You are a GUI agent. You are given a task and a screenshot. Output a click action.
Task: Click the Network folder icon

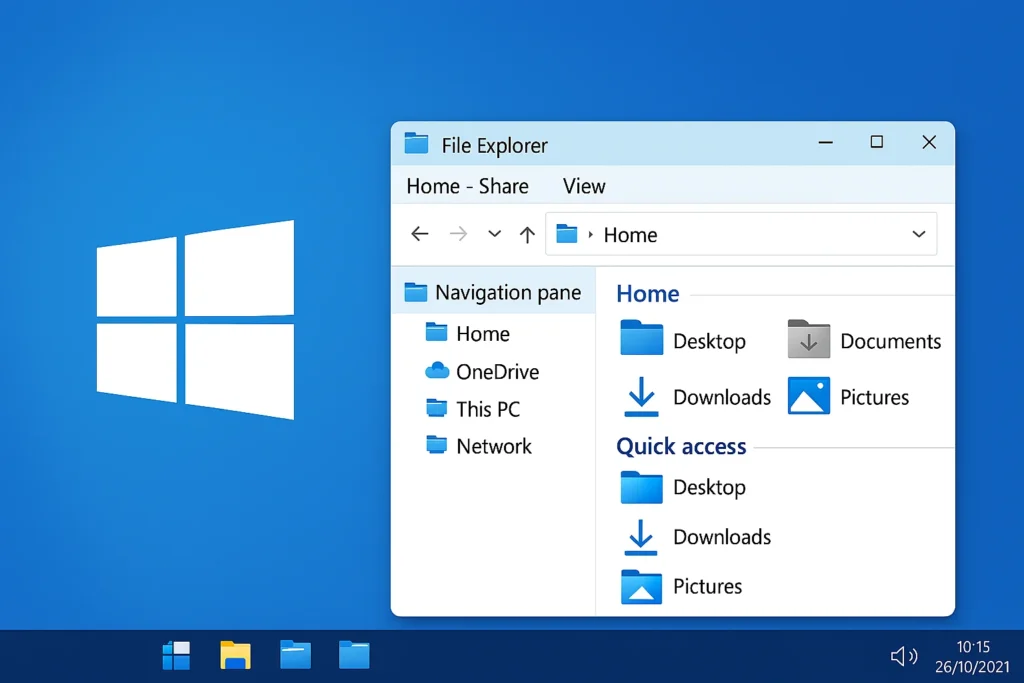click(436, 445)
